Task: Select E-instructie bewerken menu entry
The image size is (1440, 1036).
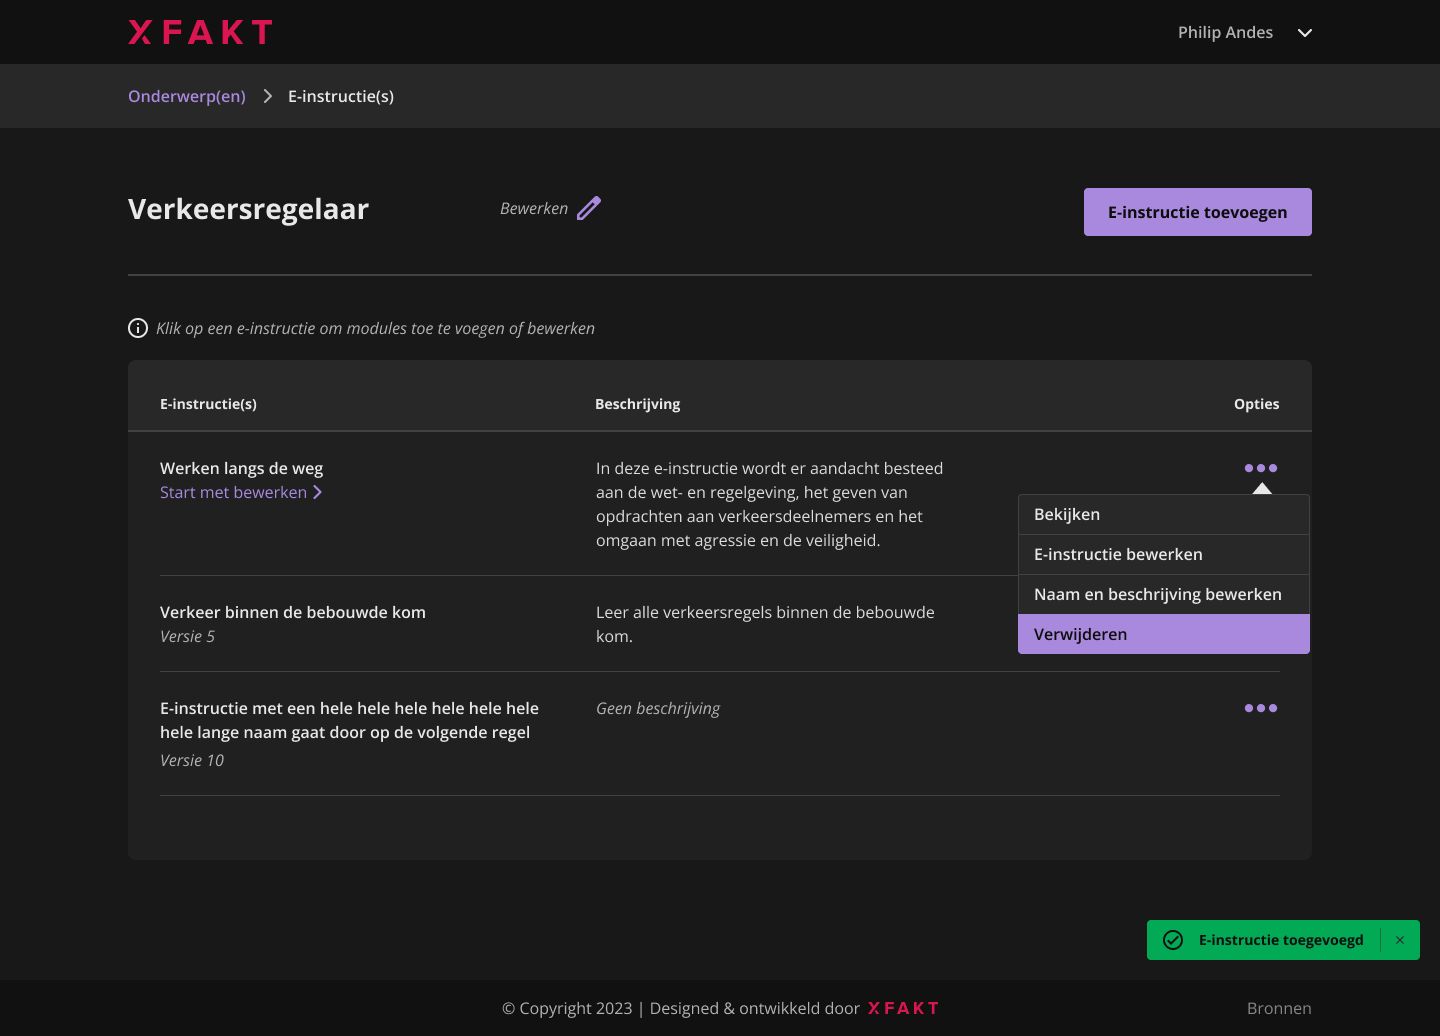Action: (x=1164, y=554)
